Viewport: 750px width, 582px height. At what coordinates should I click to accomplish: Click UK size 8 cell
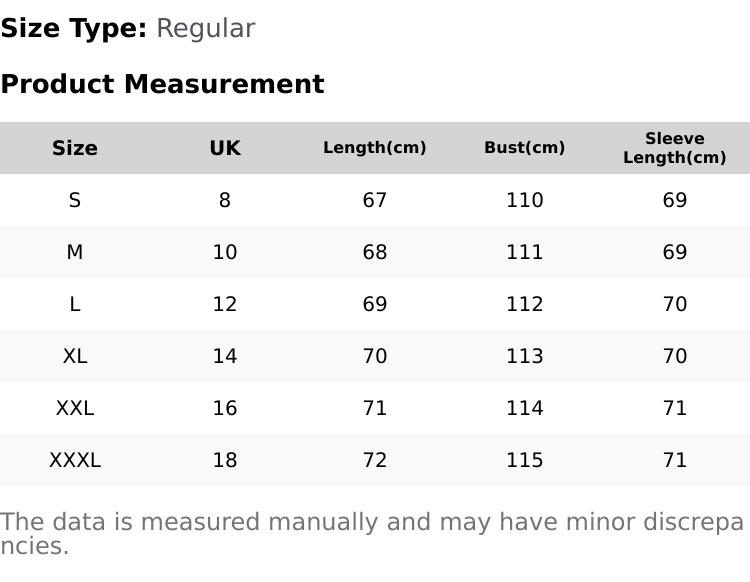click(x=225, y=200)
